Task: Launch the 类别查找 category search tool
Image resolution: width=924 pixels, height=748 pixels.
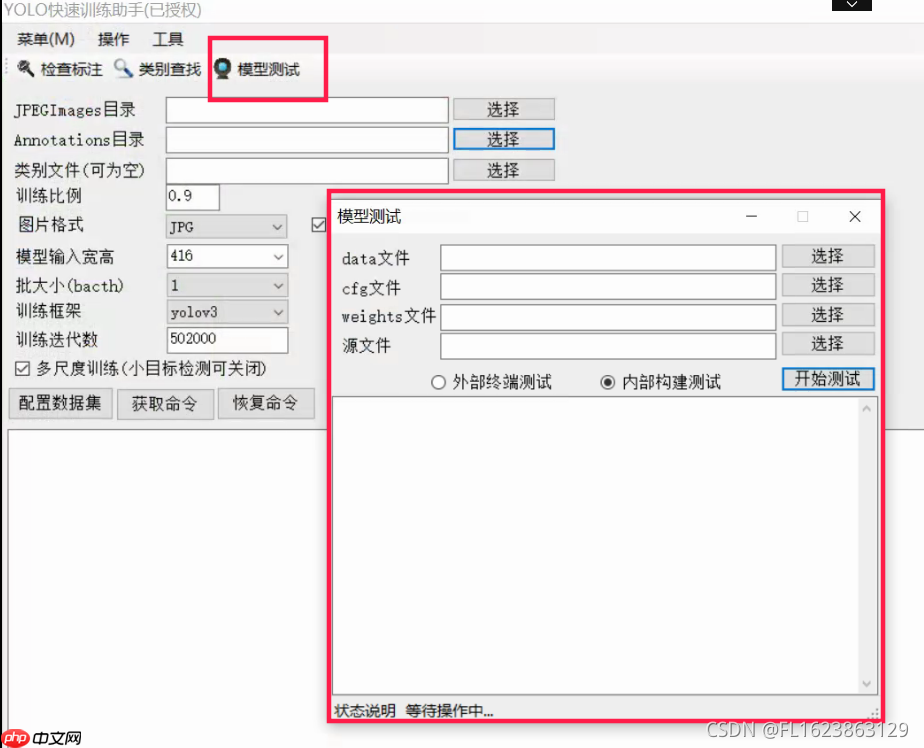Action: coord(156,69)
